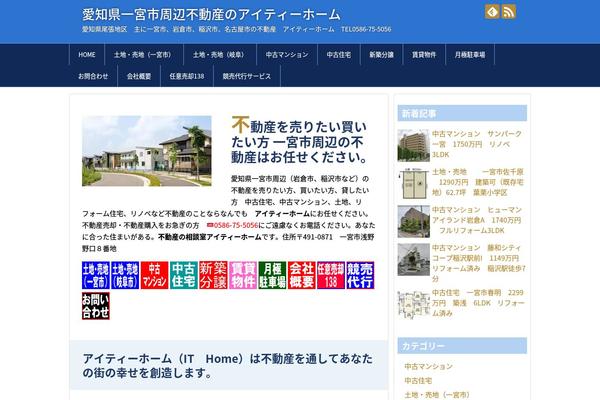Click the heading アイティーホーム（IT Home）は不動産を通して
Viewport: 600px width, 400px height.
tap(228, 365)
